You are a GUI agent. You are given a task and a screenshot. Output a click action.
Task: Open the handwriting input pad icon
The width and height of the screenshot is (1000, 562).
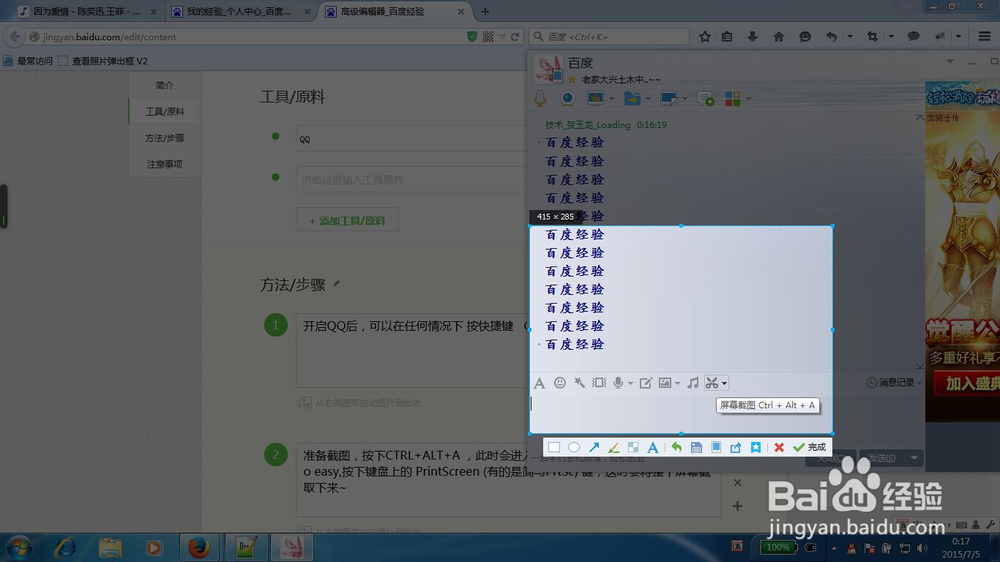[x=645, y=383]
